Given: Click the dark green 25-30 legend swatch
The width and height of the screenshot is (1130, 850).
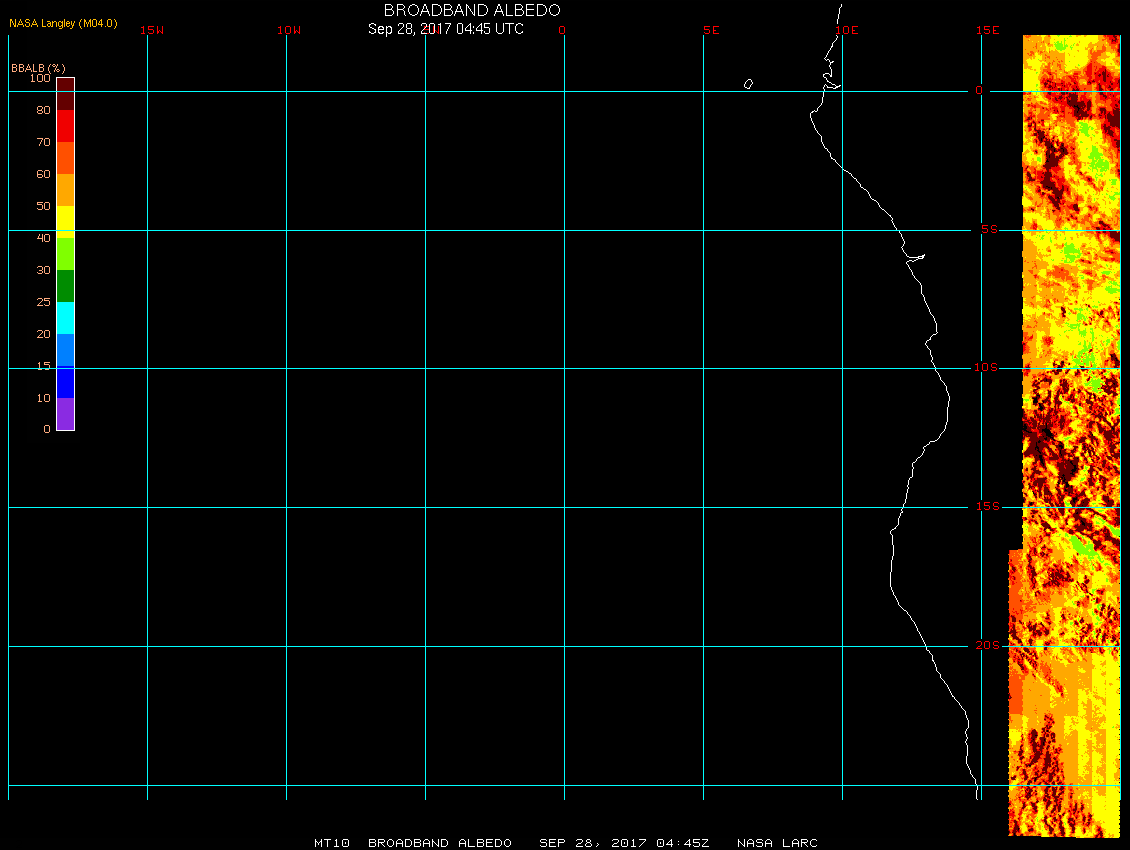Looking at the screenshot, I should 66,285.
